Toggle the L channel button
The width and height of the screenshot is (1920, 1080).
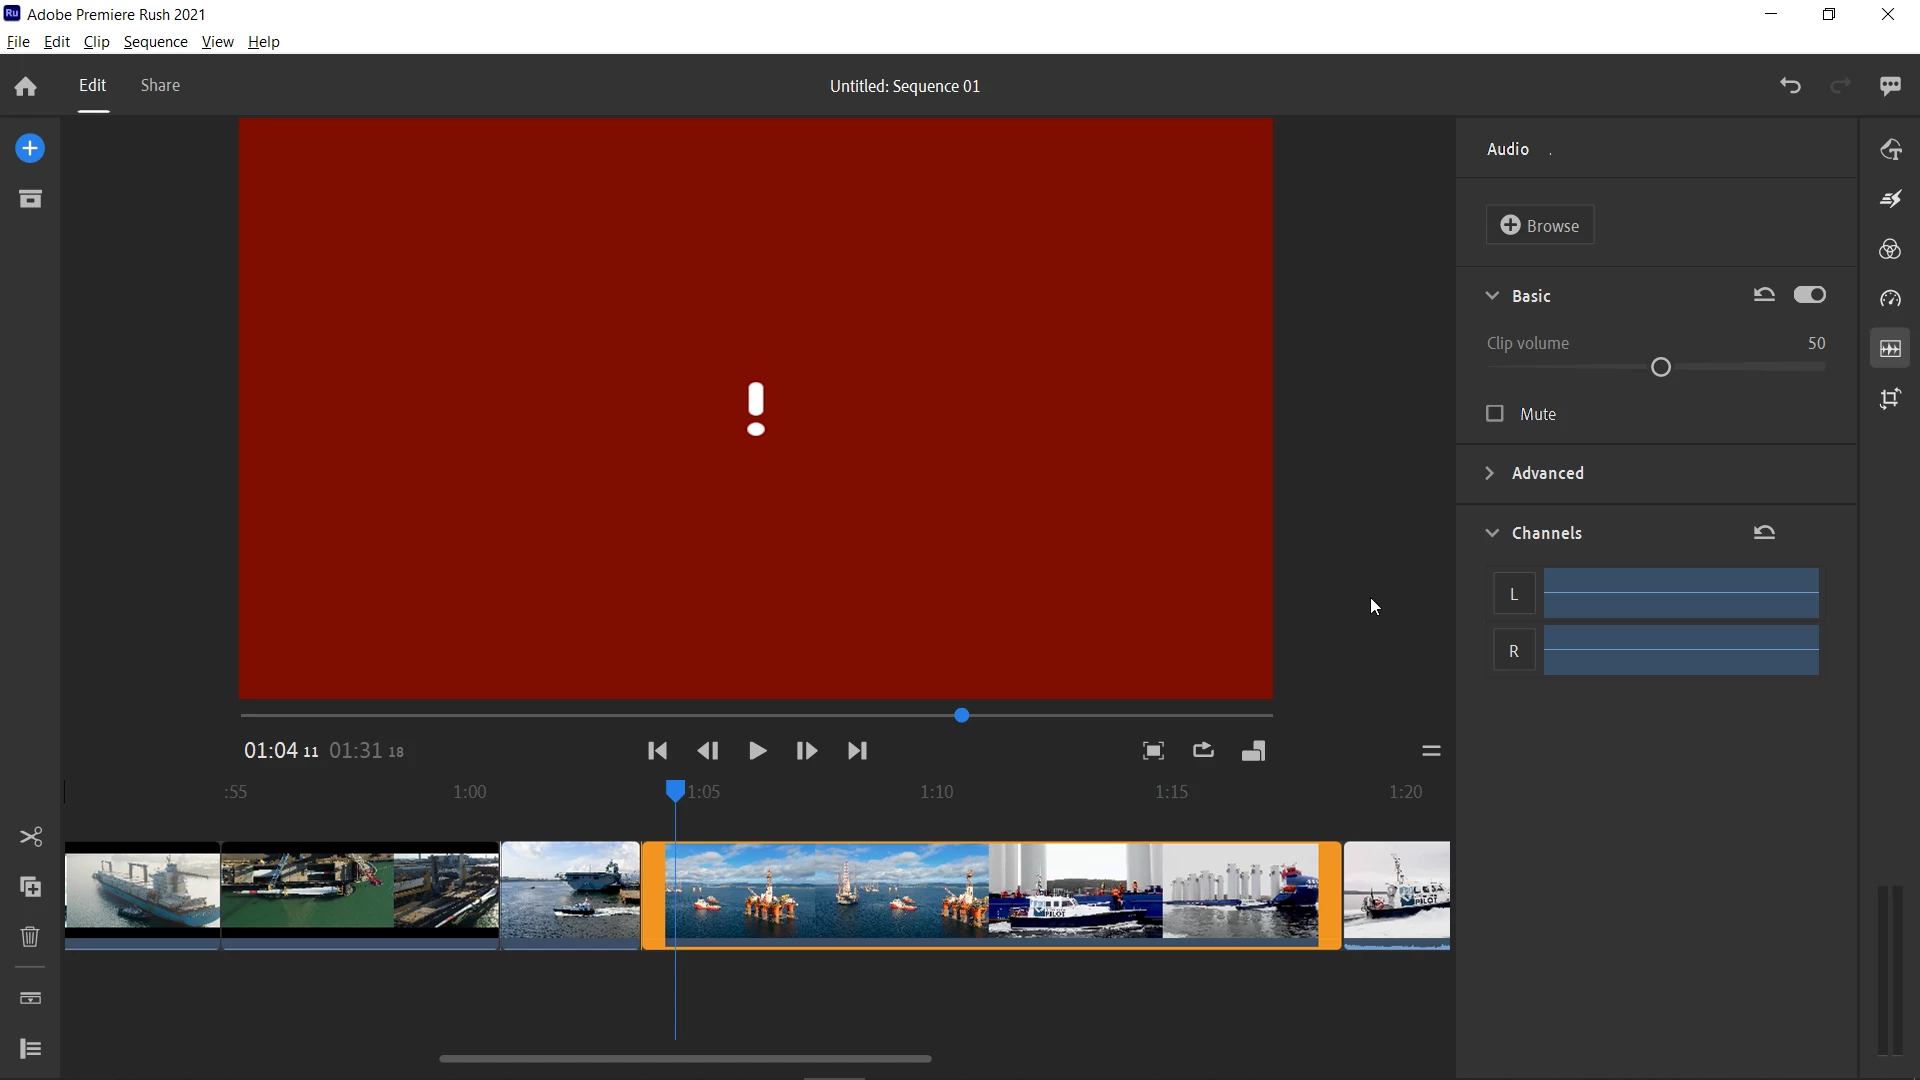pos(1513,594)
